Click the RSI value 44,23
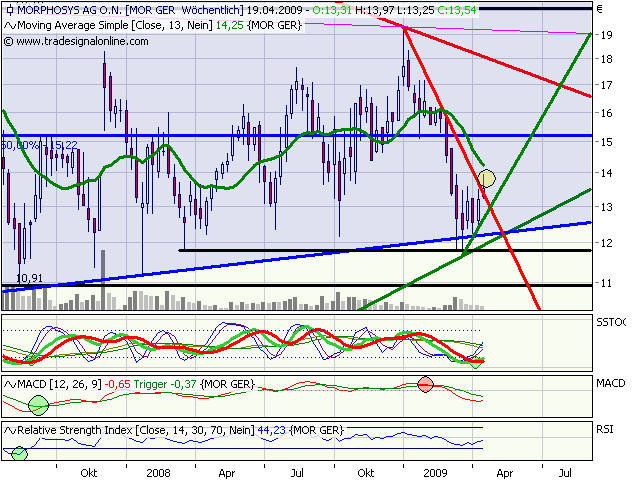 271,430
